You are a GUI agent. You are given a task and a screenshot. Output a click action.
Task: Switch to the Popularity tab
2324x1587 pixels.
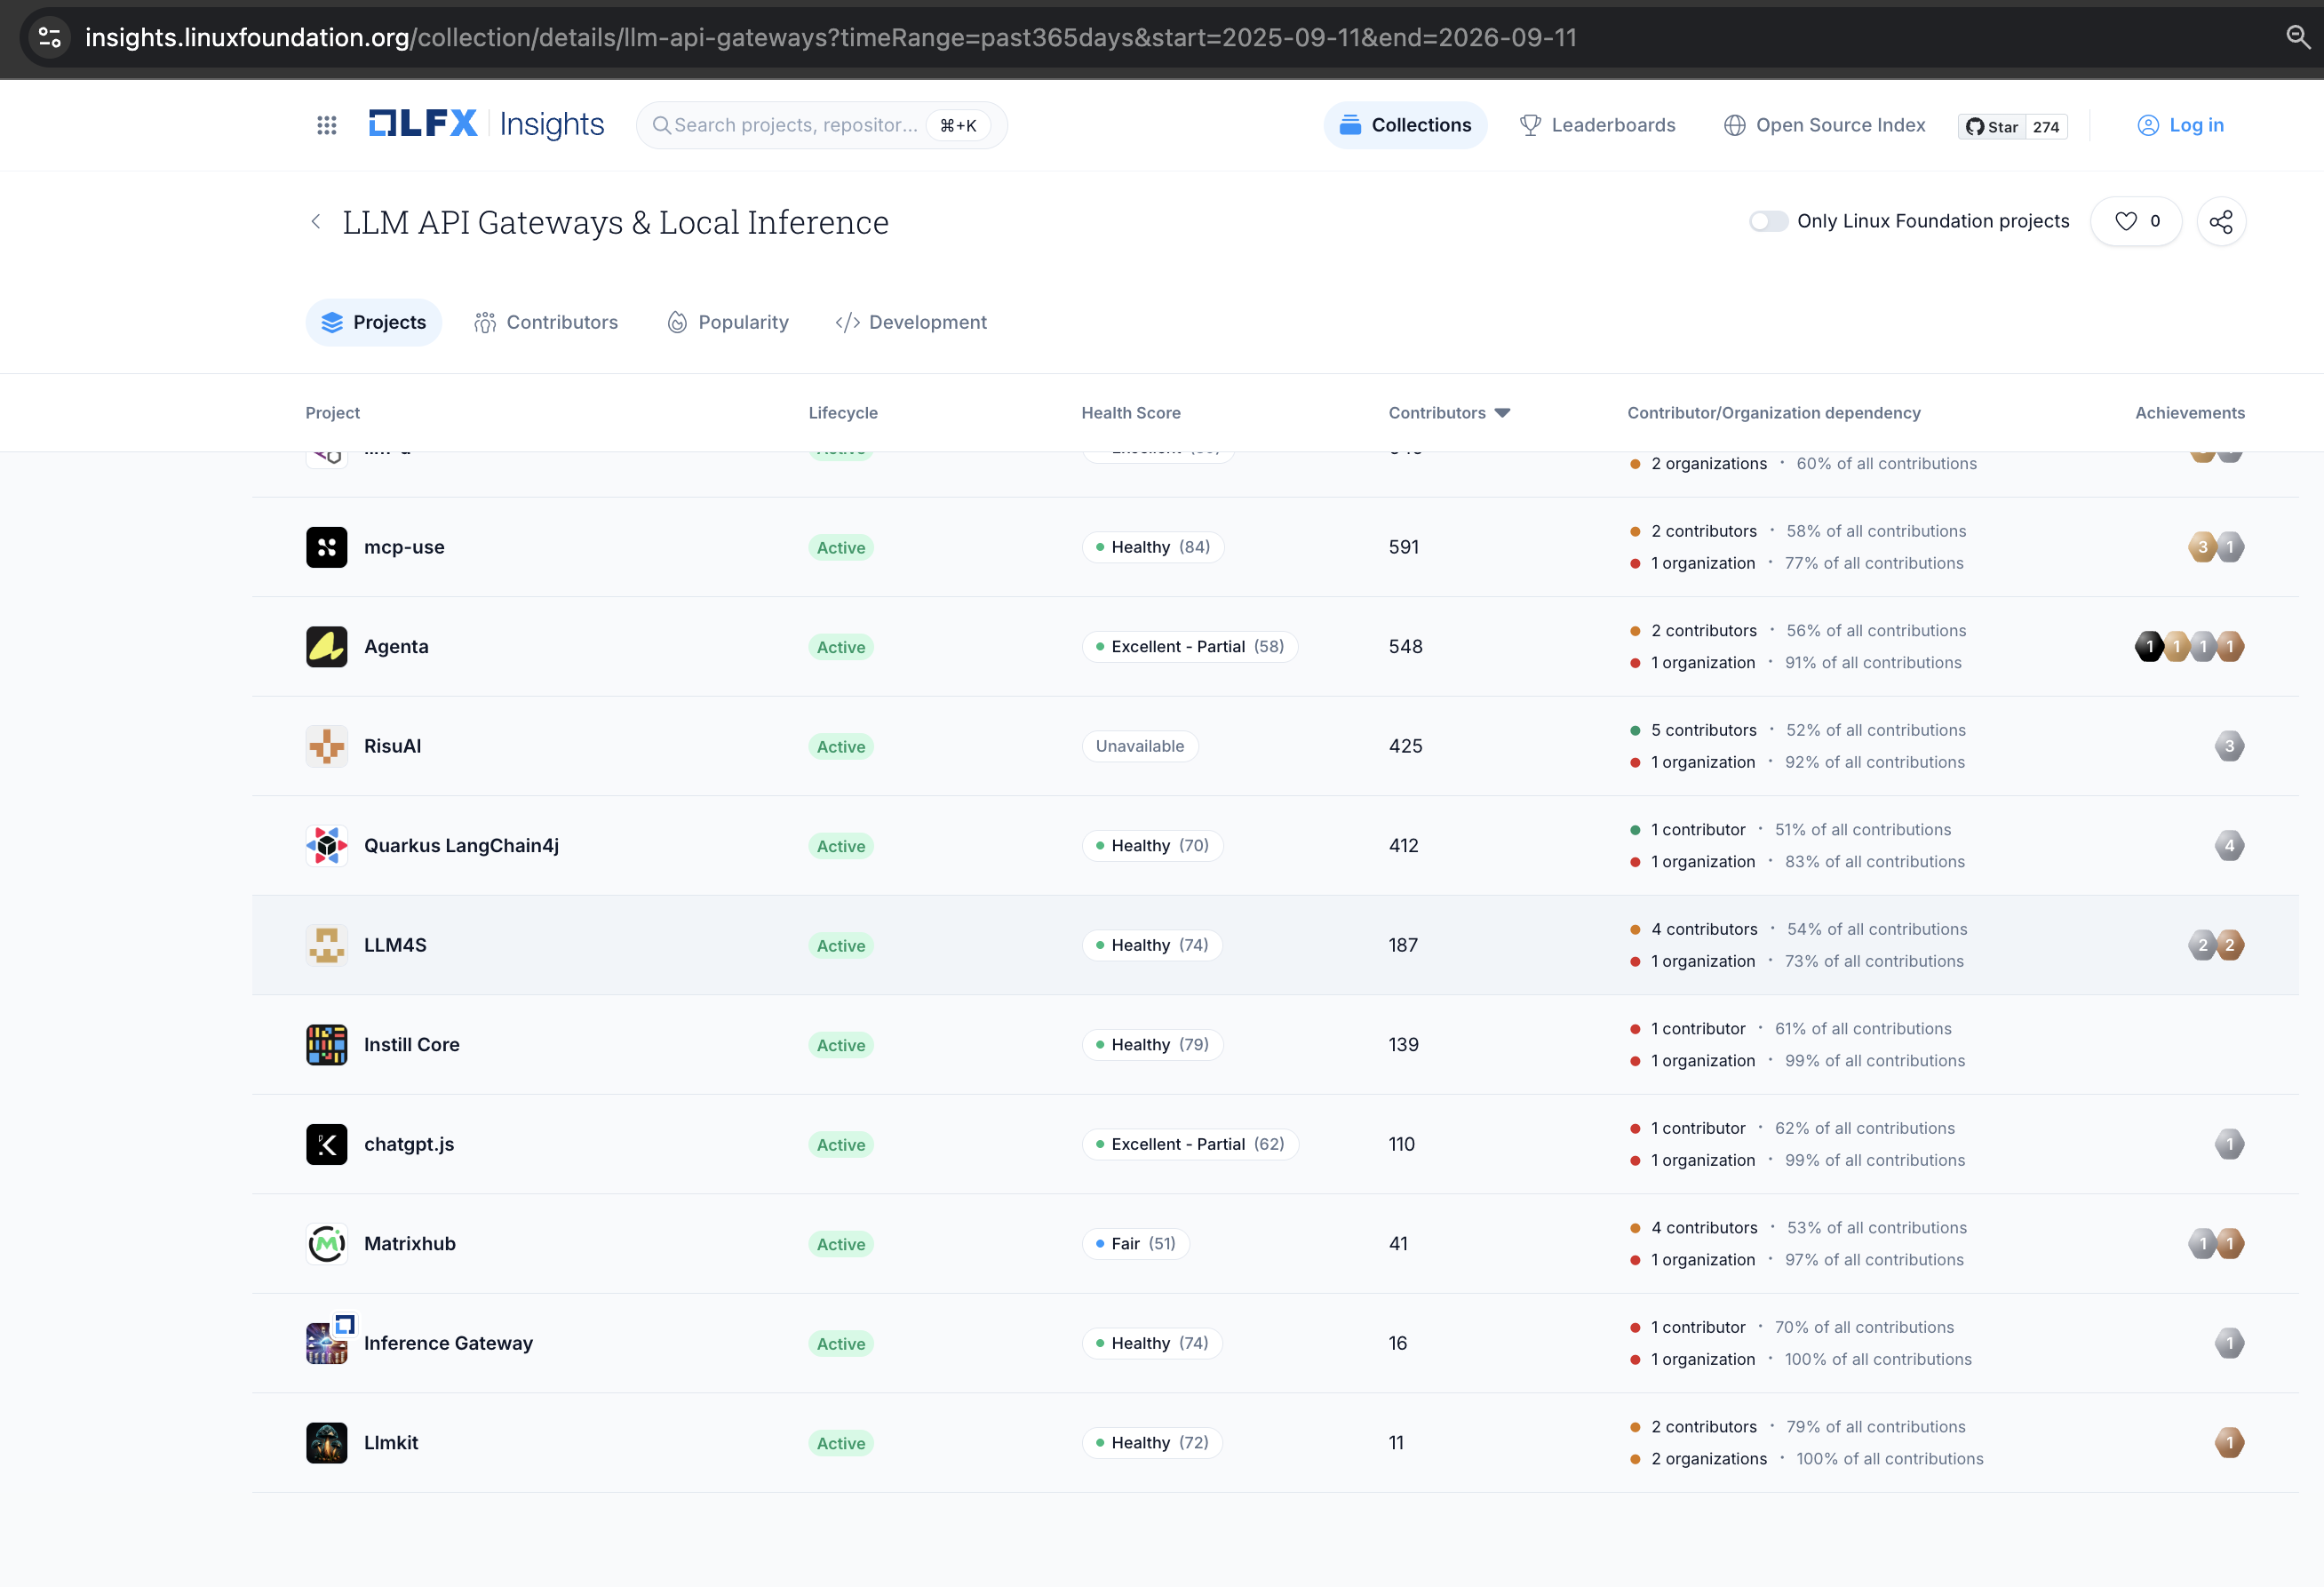[x=727, y=322]
